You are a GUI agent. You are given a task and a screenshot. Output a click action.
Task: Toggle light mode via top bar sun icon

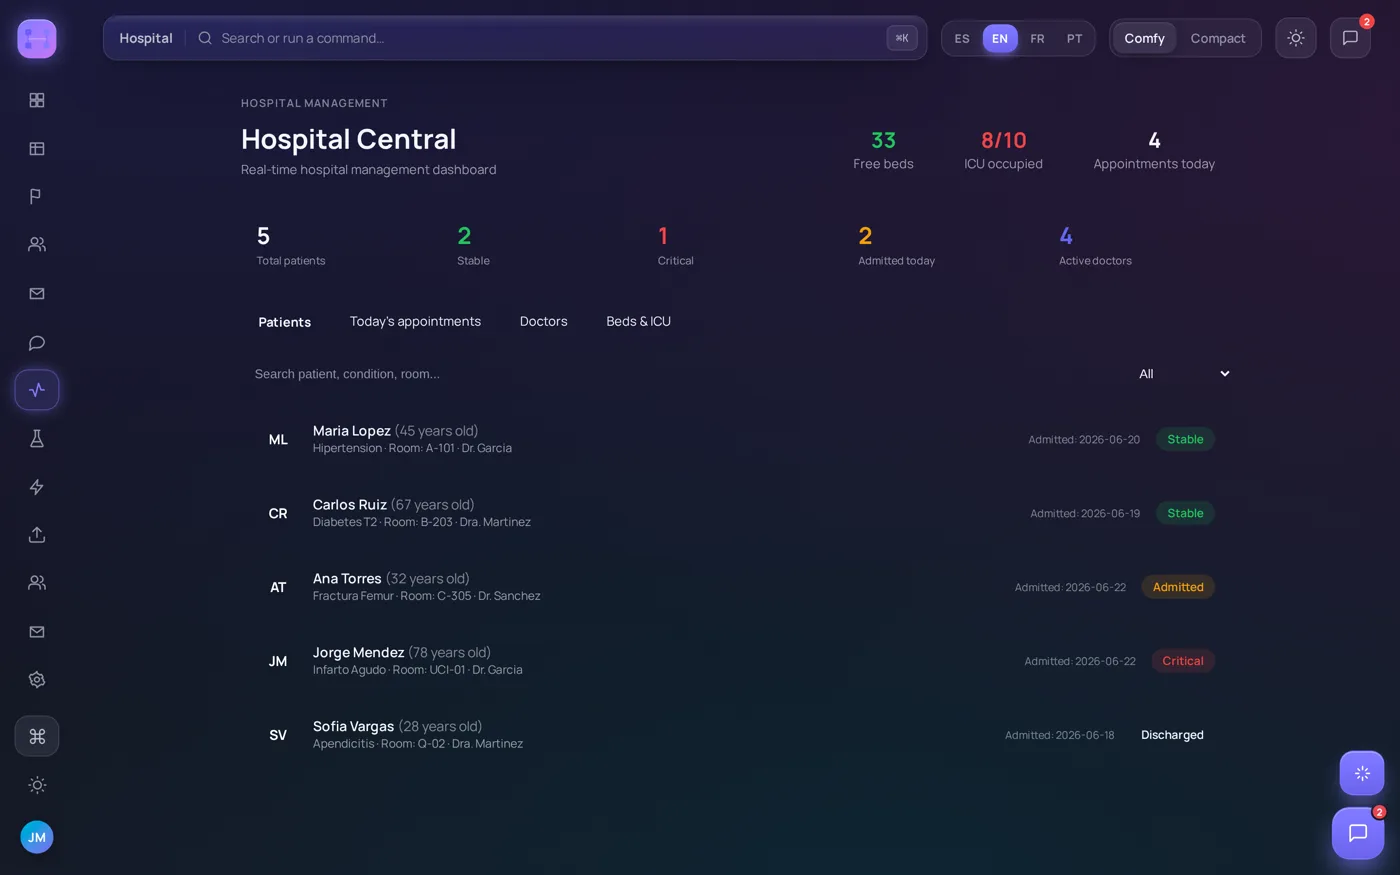[1296, 38]
